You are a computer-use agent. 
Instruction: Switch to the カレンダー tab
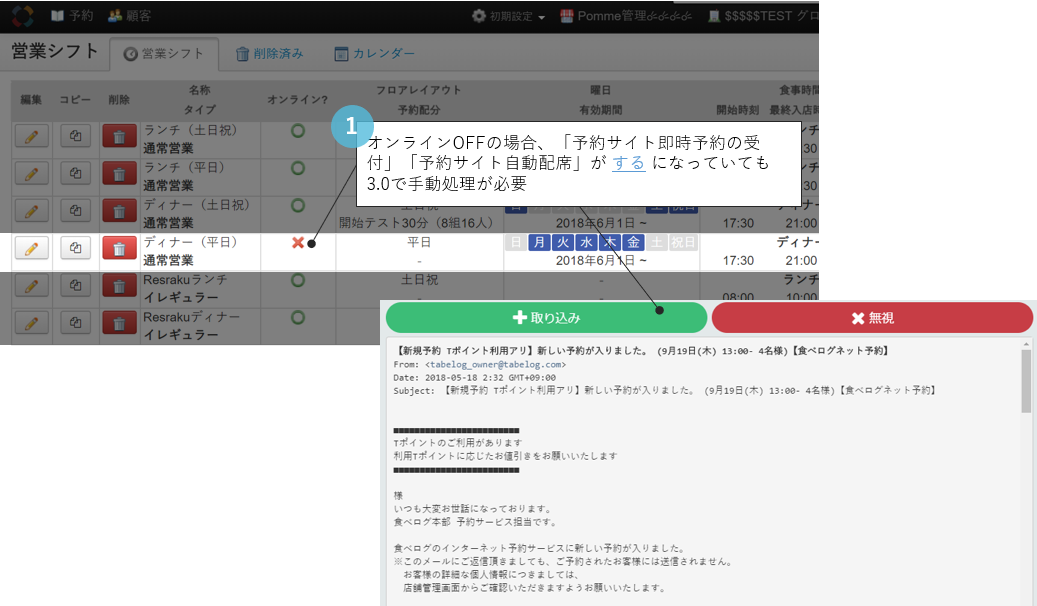coord(374,54)
